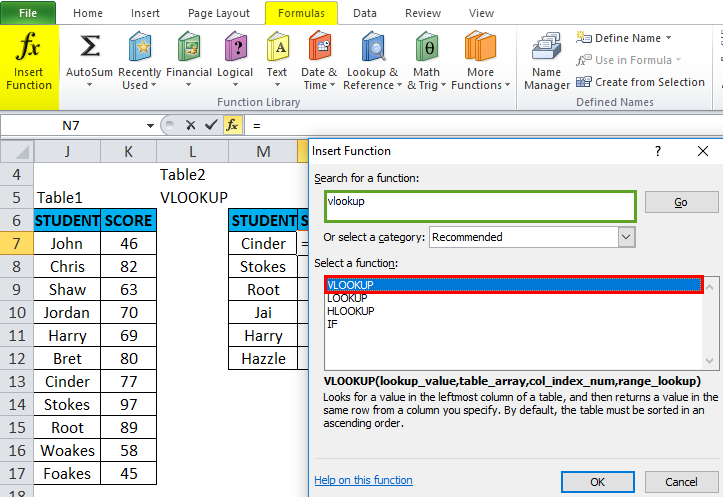
Task: Confirm formula with checkmark icon
Action: [x=211, y=125]
